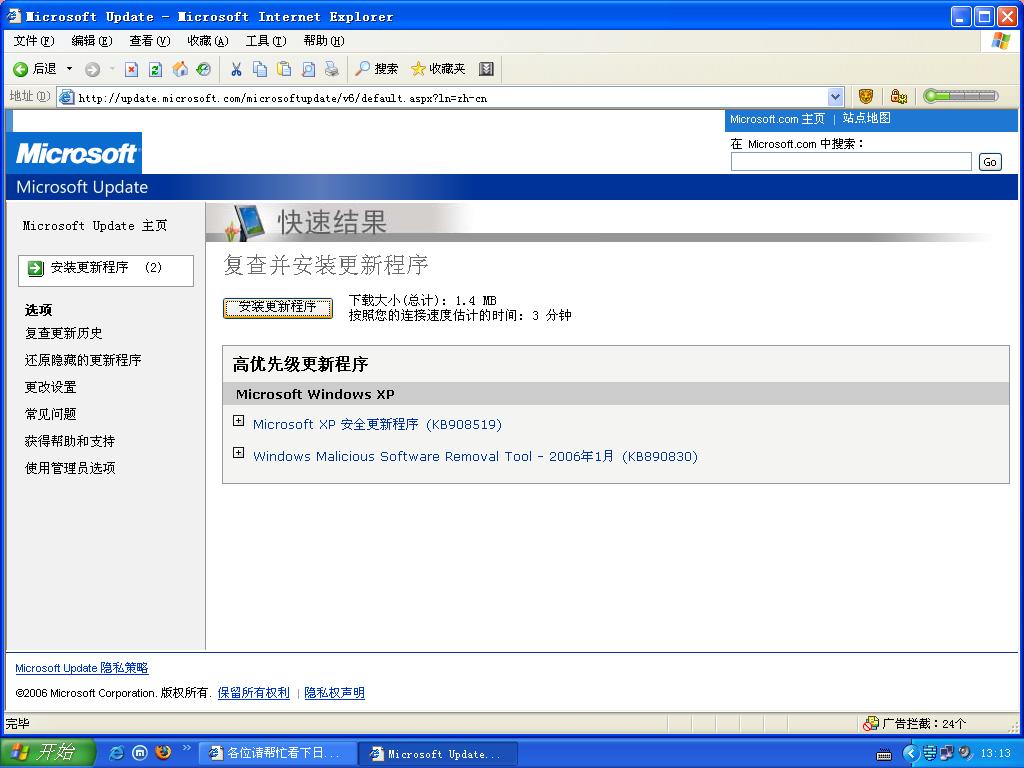The width and height of the screenshot is (1024, 768).
Task: Open Microsoft XP 安全更新程序 (KB908519) link
Action: [x=377, y=424]
